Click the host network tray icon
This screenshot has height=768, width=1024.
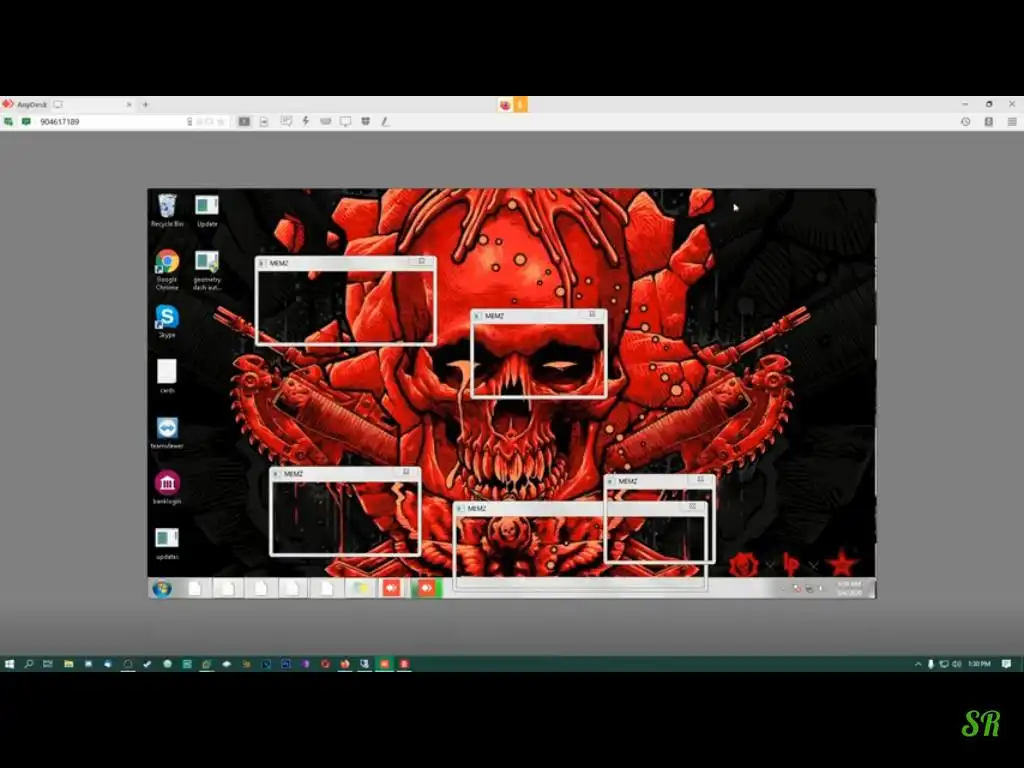coord(944,664)
